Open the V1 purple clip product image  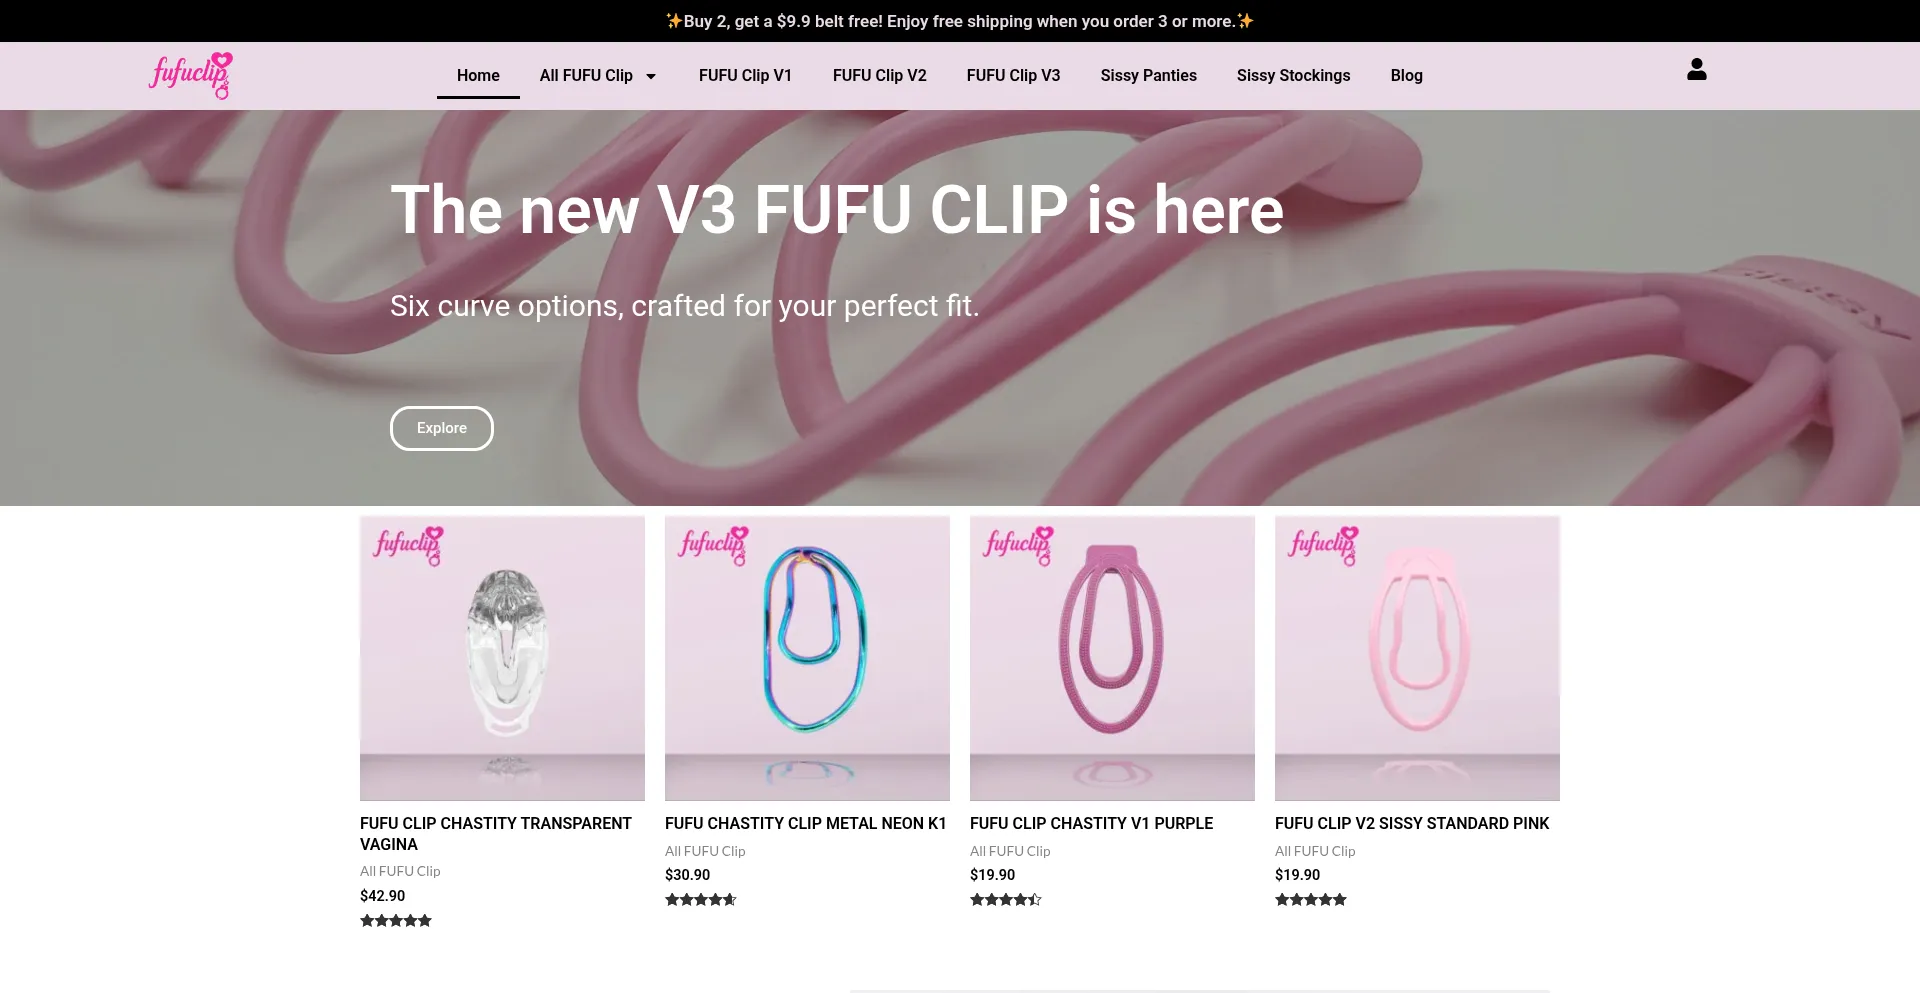(x=1112, y=658)
